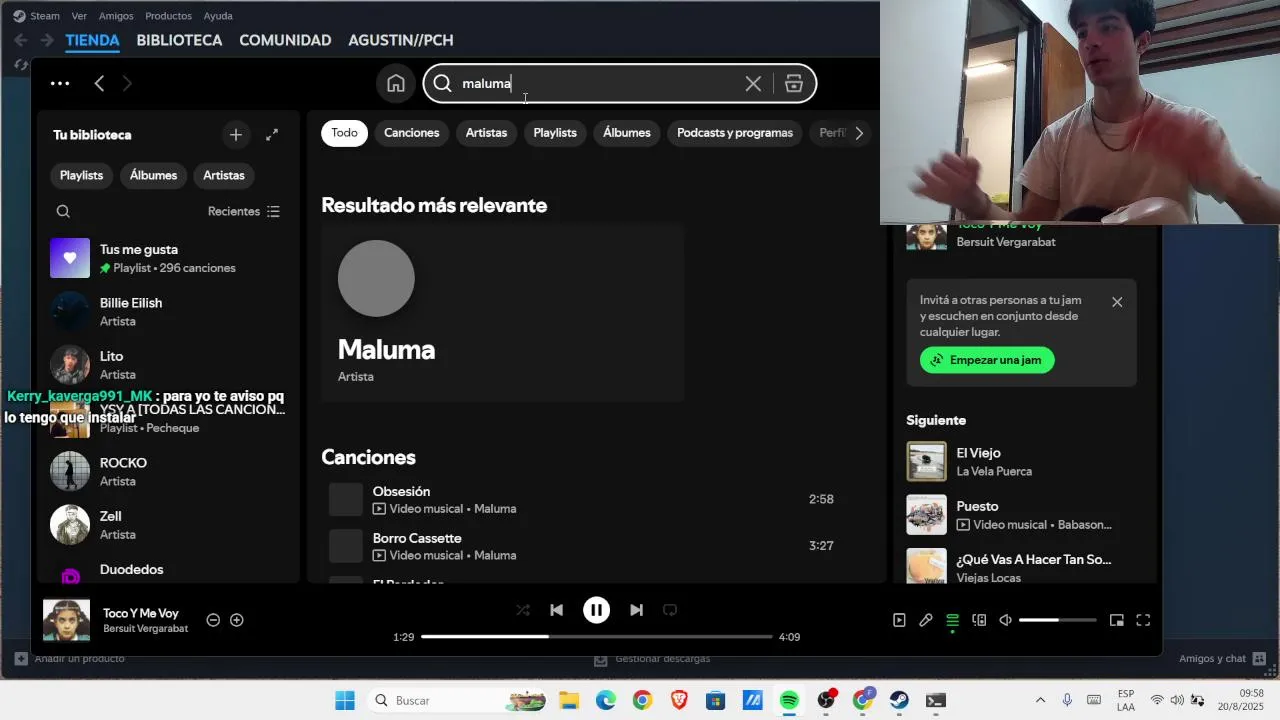
Task: Open the TIENDA tab in Steam
Action: pos(92,40)
